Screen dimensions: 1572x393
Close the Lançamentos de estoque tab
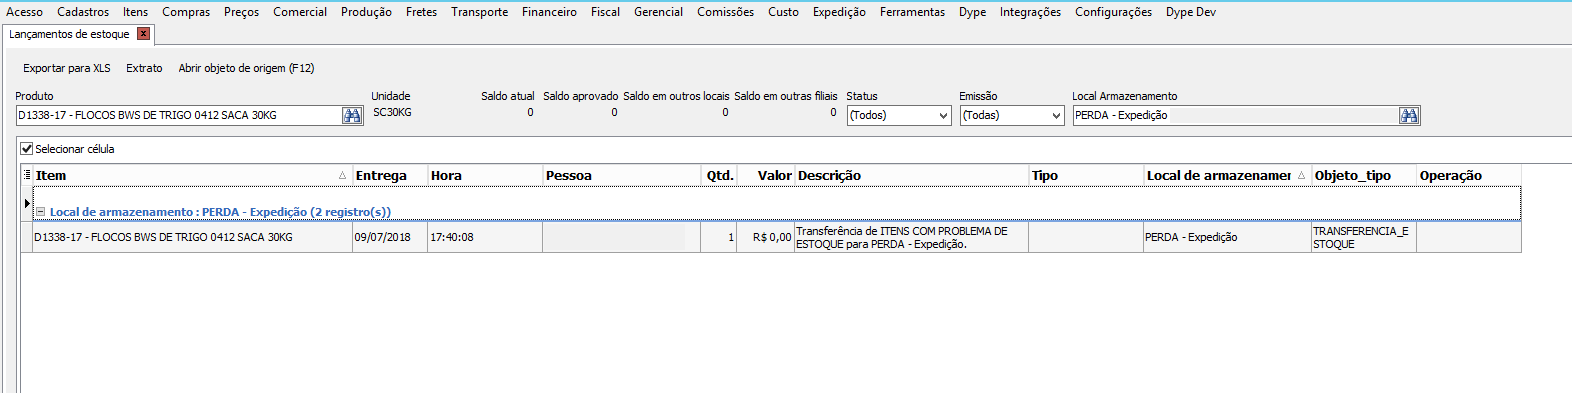click(x=144, y=34)
